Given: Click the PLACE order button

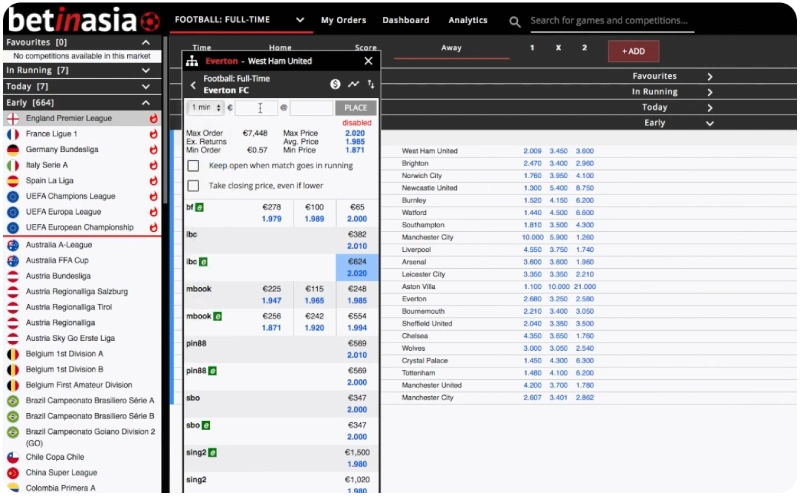Looking at the screenshot, I should click(x=356, y=108).
